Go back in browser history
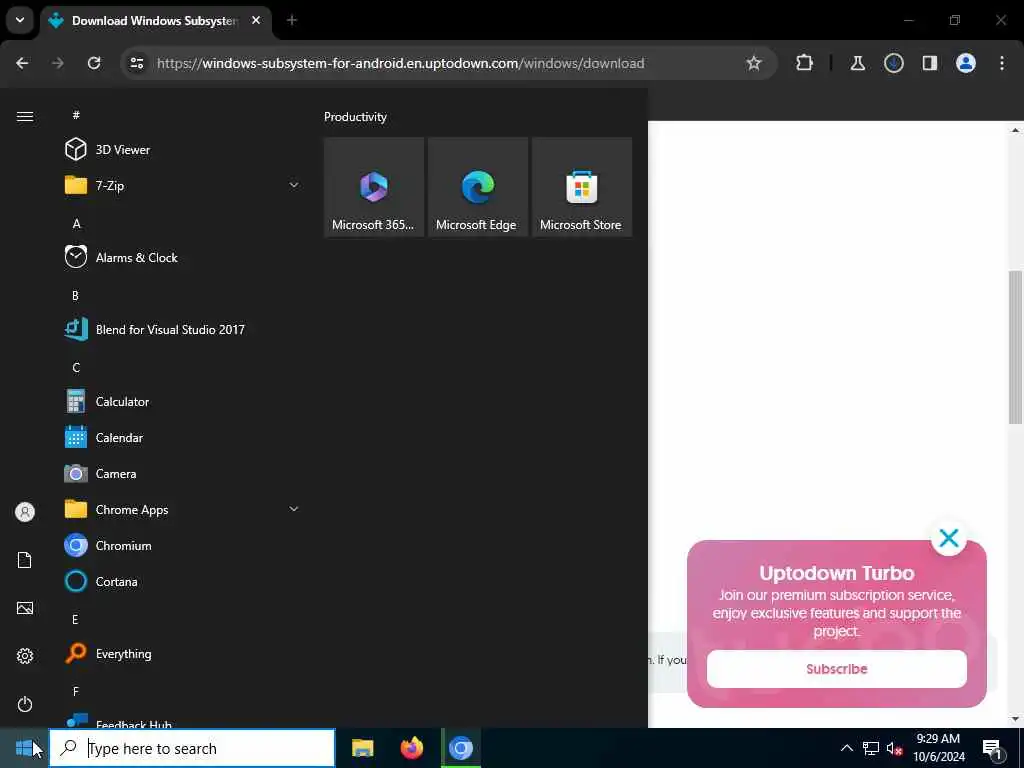 click(x=22, y=63)
